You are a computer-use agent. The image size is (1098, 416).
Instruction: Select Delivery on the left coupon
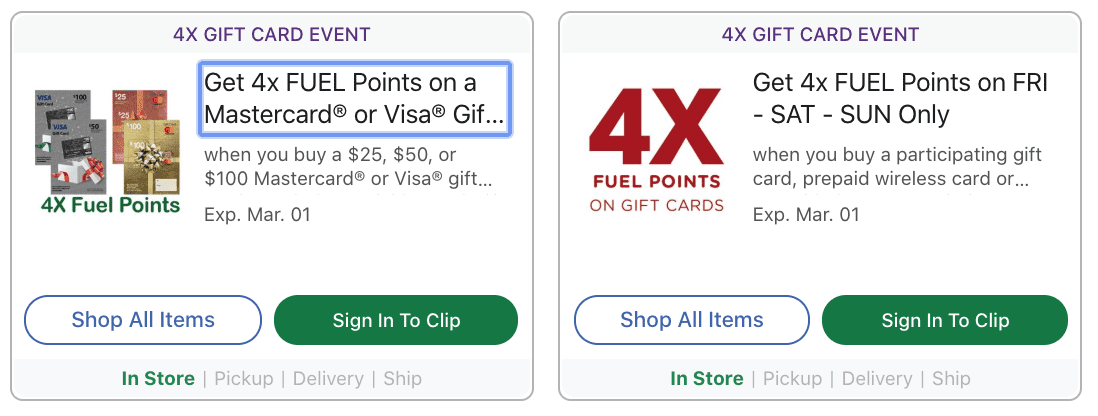pos(328,379)
